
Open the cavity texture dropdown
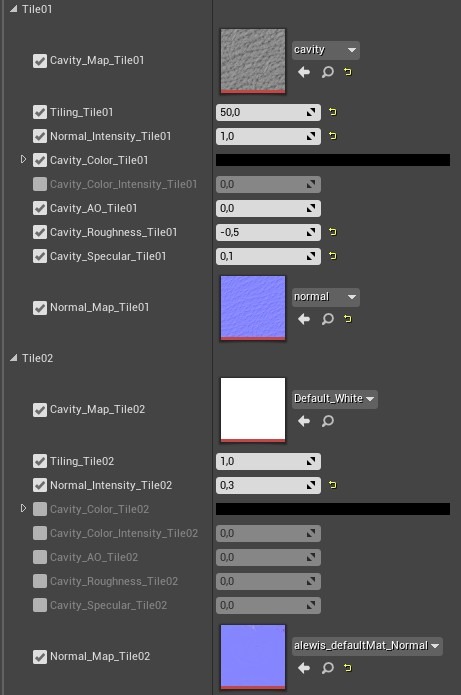click(x=325, y=50)
